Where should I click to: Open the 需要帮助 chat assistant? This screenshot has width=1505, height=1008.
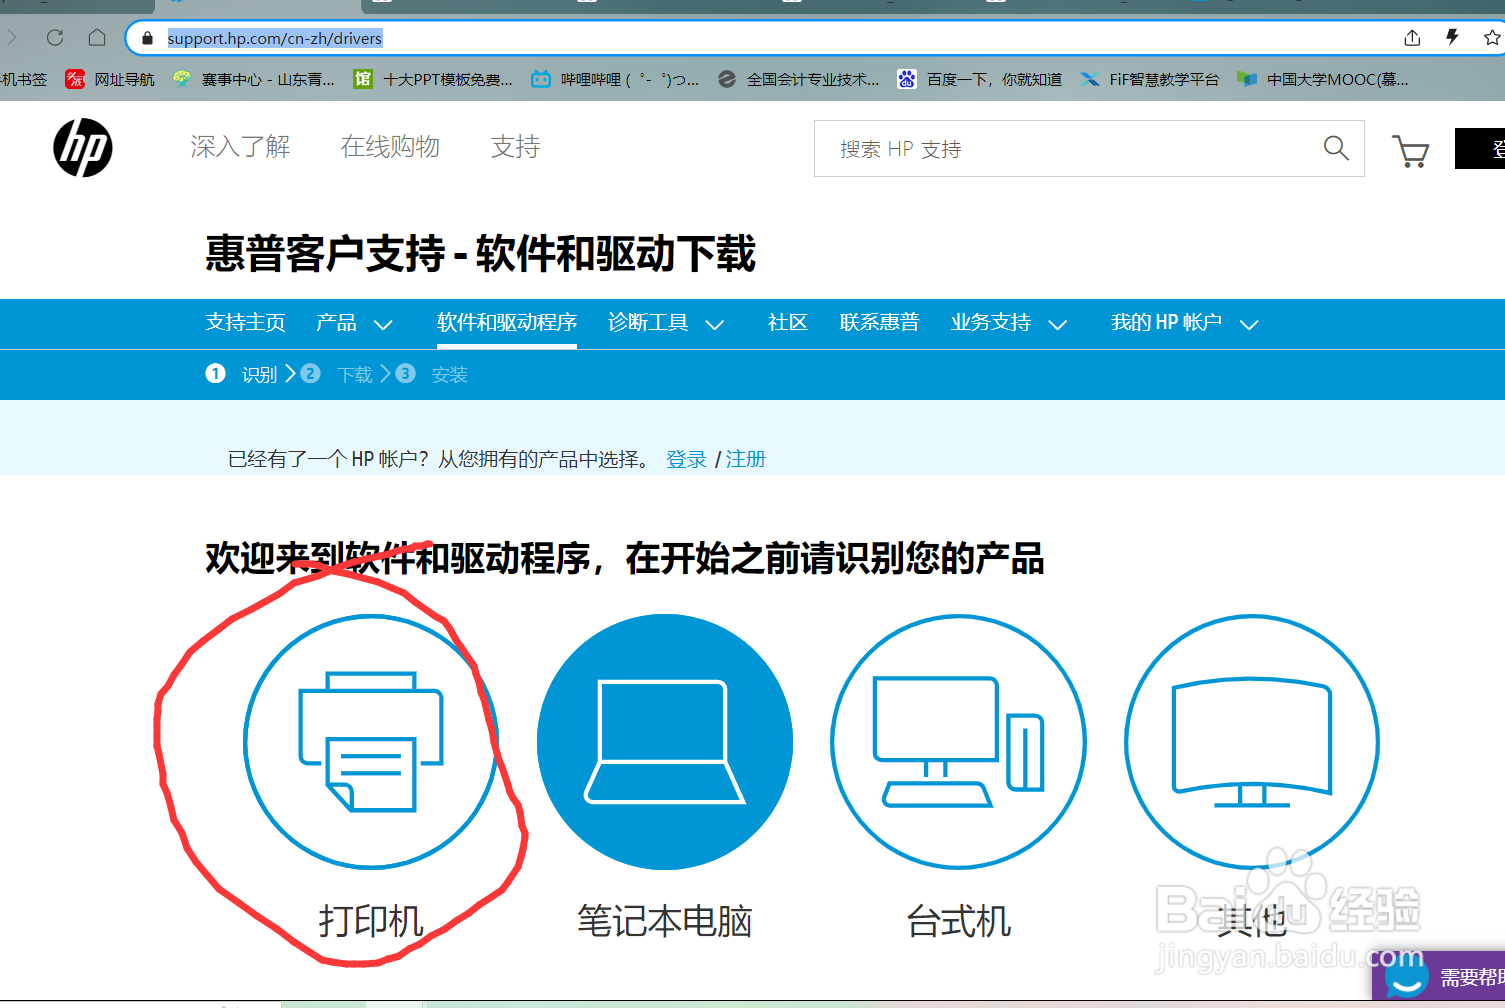[x=1440, y=976]
